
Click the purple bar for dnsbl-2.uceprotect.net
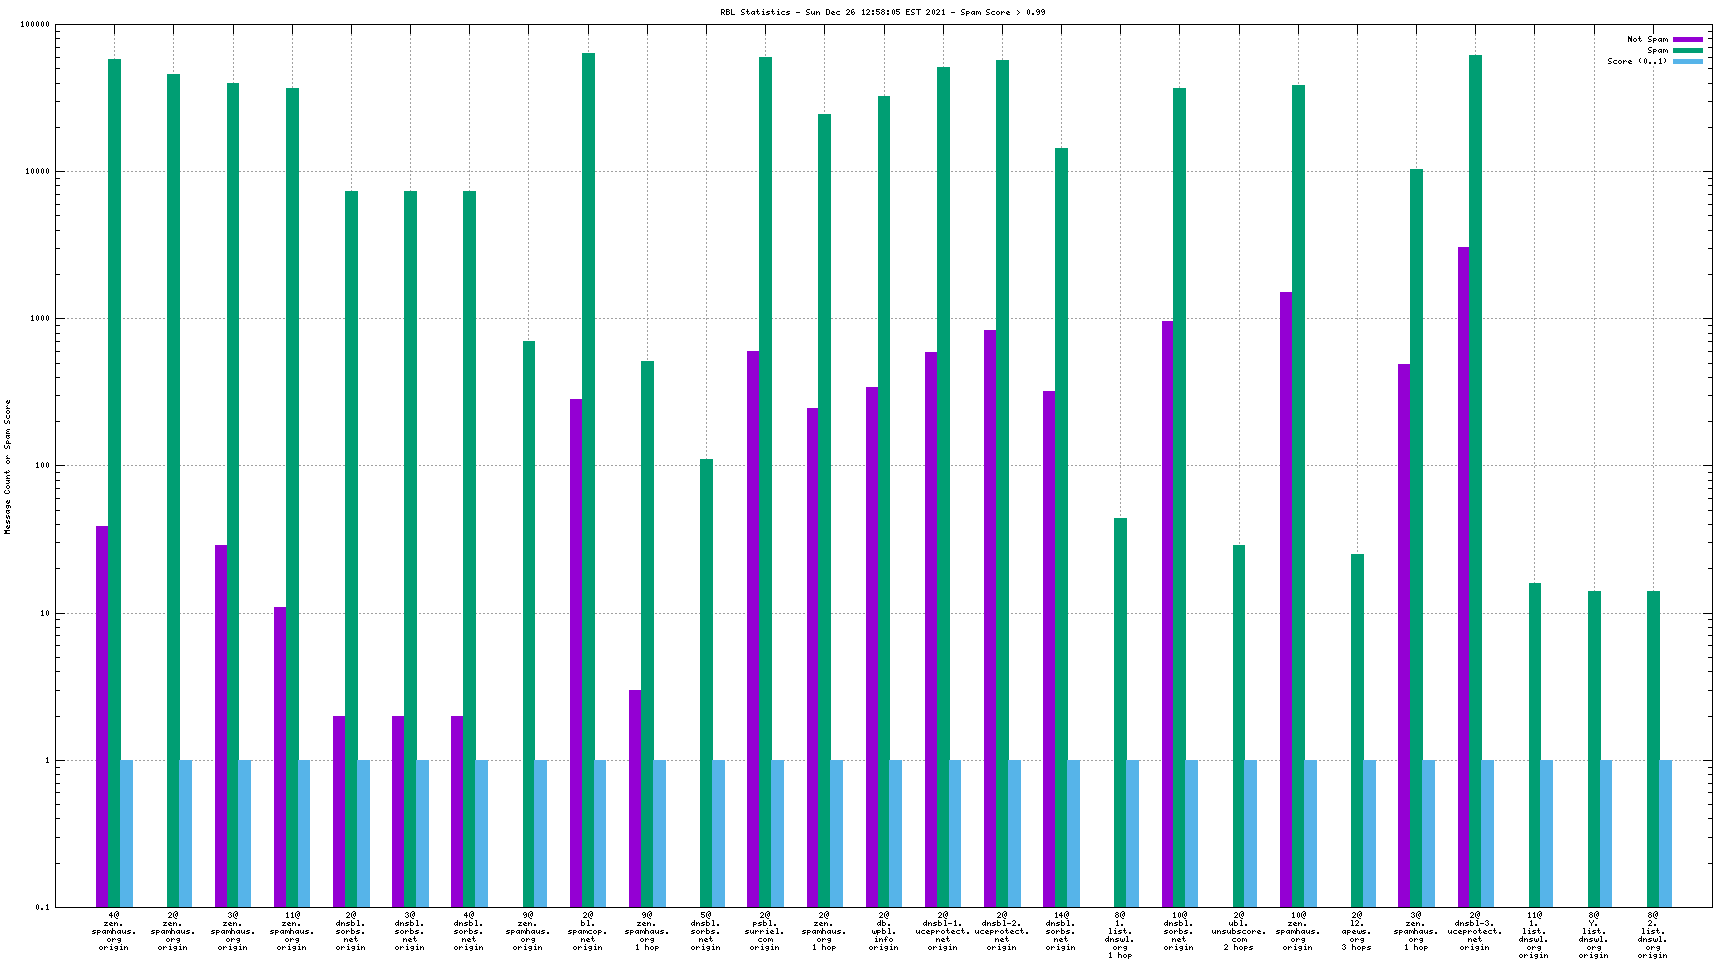[990, 618]
